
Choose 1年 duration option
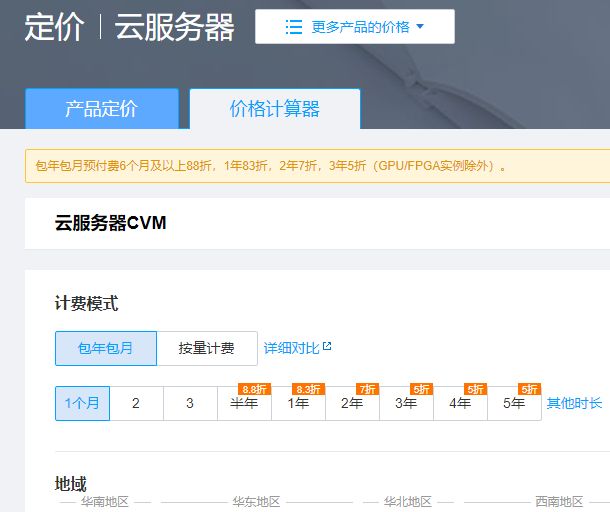click(298, 403)
